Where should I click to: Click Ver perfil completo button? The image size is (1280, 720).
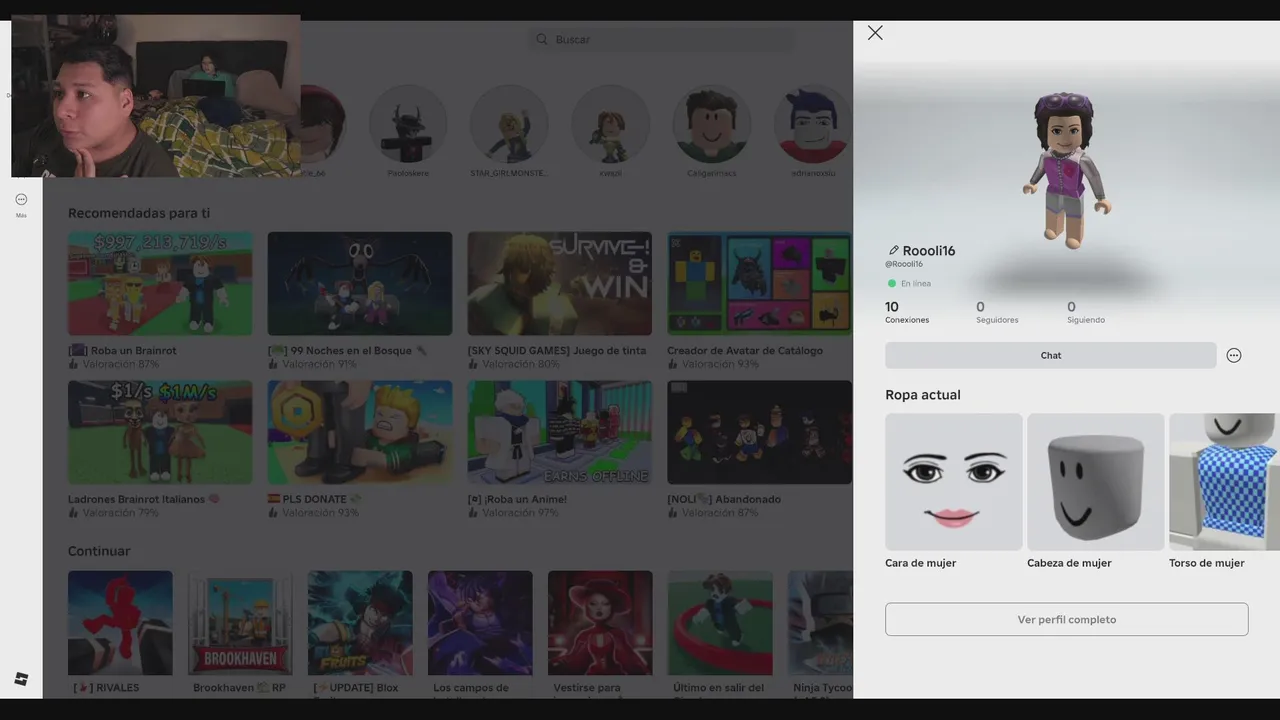tap(1066, 619)
